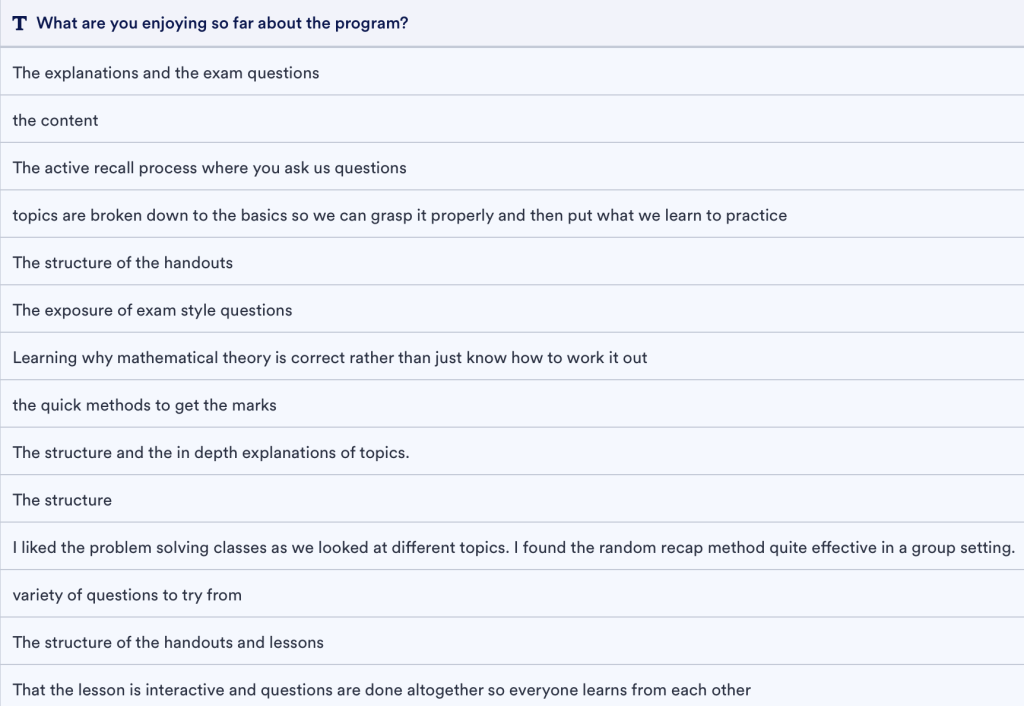
Task: Click the response 'The structure of the handouts and lessons'
Action: [x=168, y=642]
